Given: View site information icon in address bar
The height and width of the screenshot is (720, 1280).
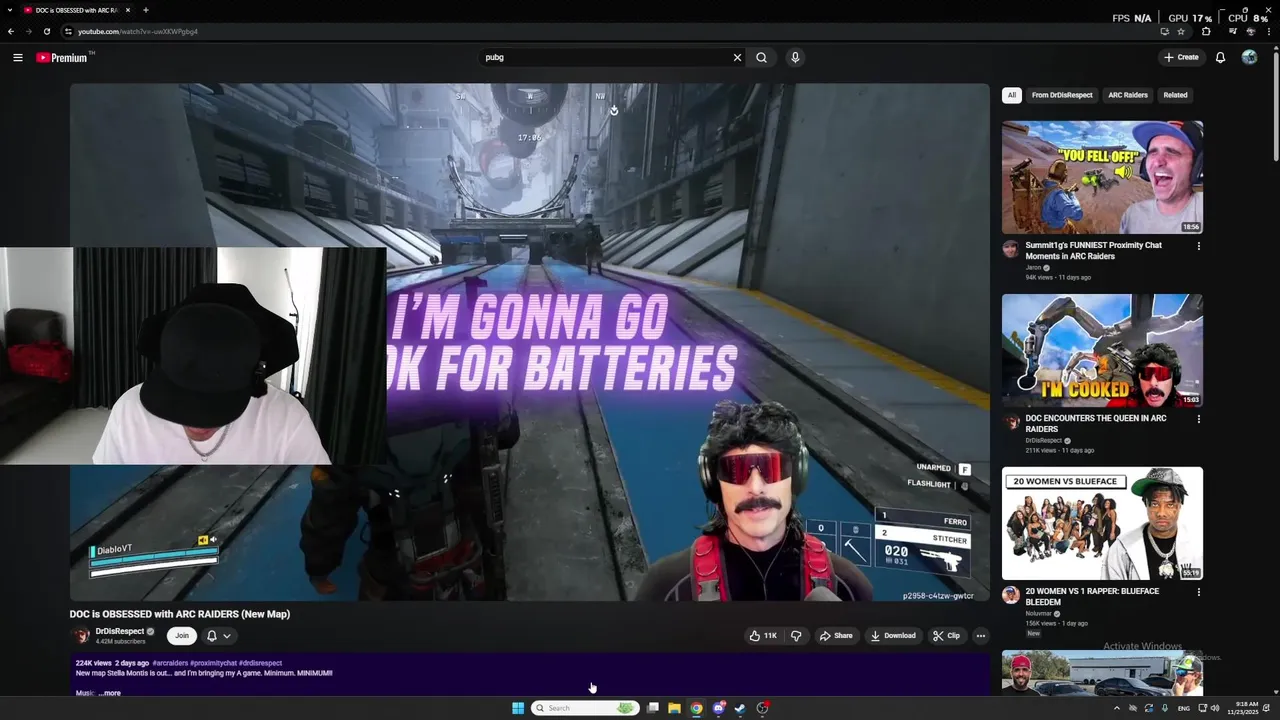Looking at the screenshot, I should 68,31.
